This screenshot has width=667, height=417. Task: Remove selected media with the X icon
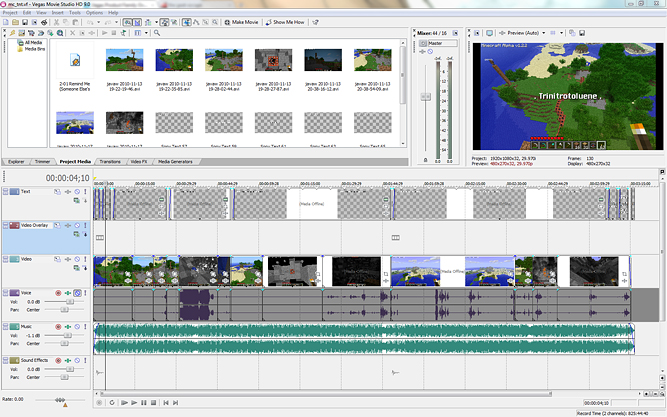(72, 33)
